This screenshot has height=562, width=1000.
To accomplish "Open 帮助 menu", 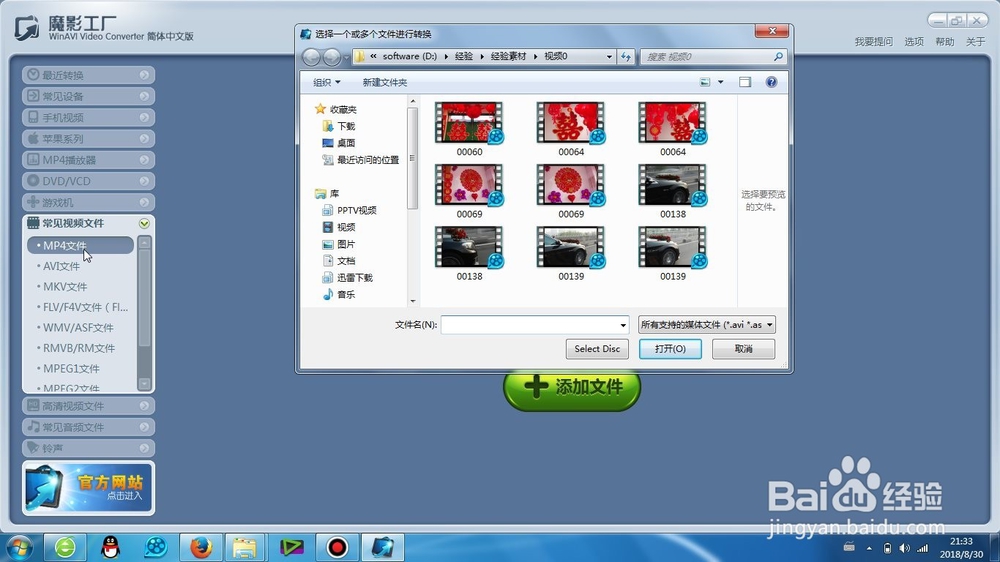I will (x=945, y=41).
